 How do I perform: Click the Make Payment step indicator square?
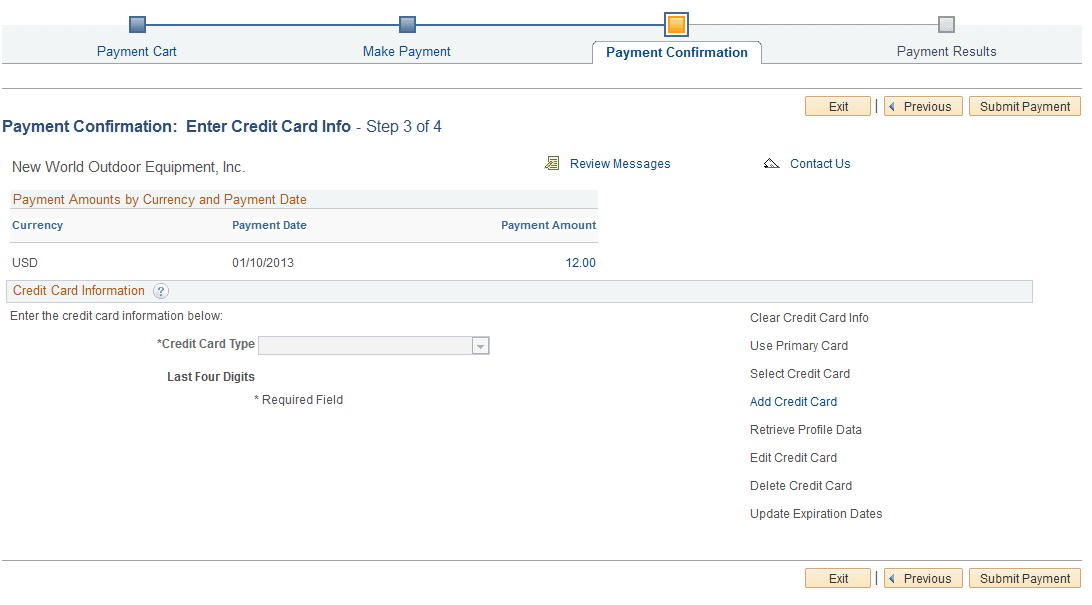pos(407,24)
